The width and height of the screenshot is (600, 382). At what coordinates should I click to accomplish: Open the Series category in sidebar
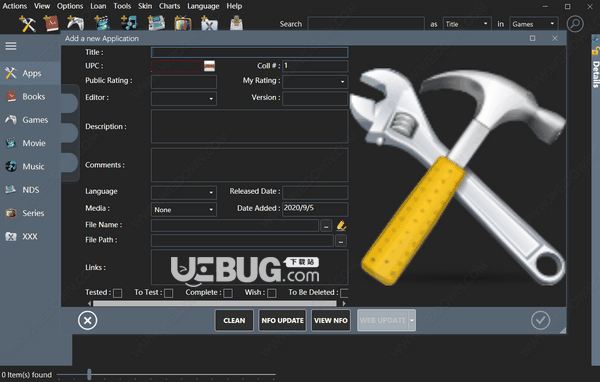click(x=30, y=213)
